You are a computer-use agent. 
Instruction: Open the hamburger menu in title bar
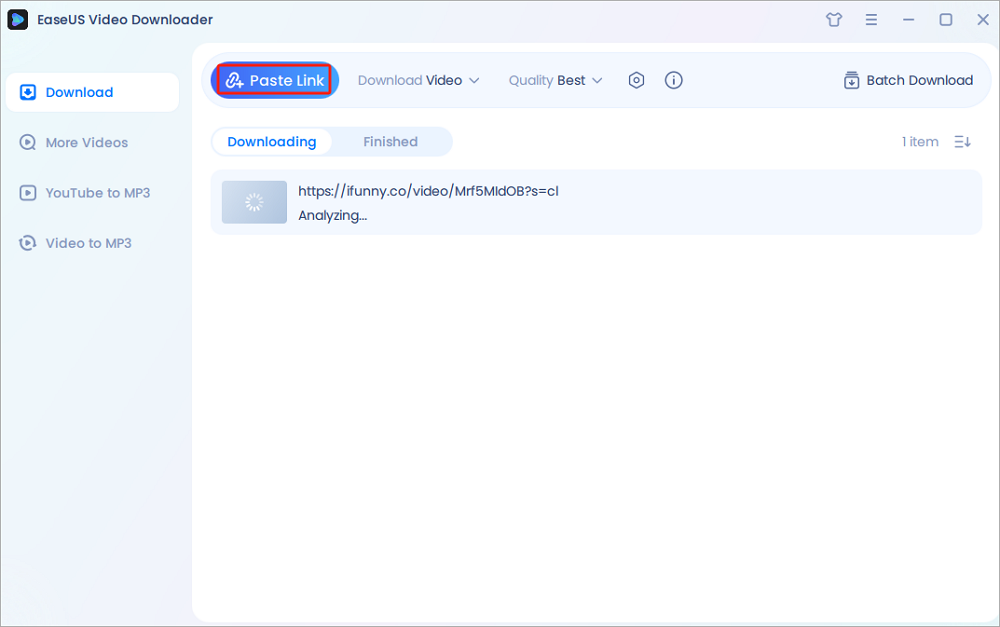pos(871,20)
